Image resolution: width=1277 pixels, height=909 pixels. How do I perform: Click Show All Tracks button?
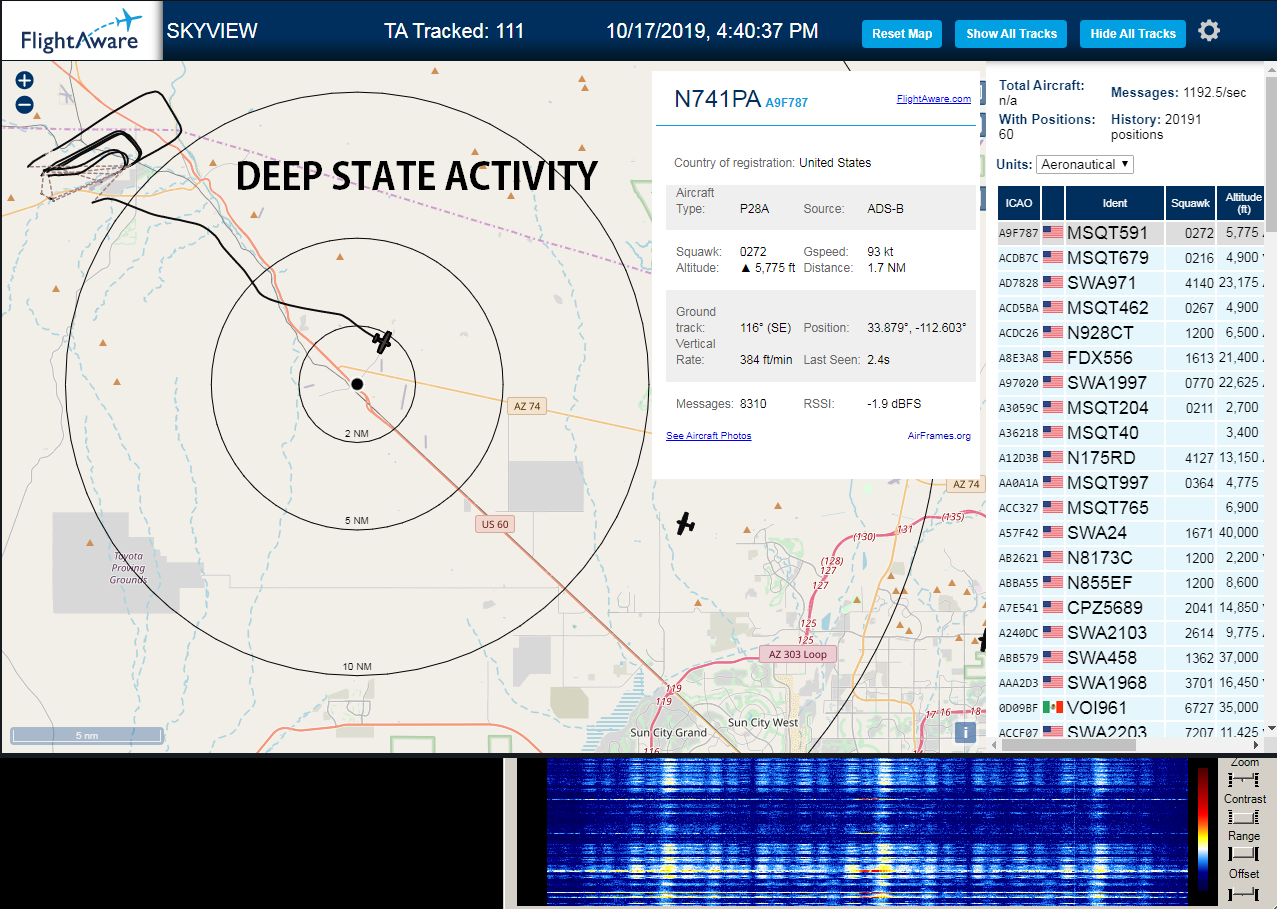coord(1011,34)
